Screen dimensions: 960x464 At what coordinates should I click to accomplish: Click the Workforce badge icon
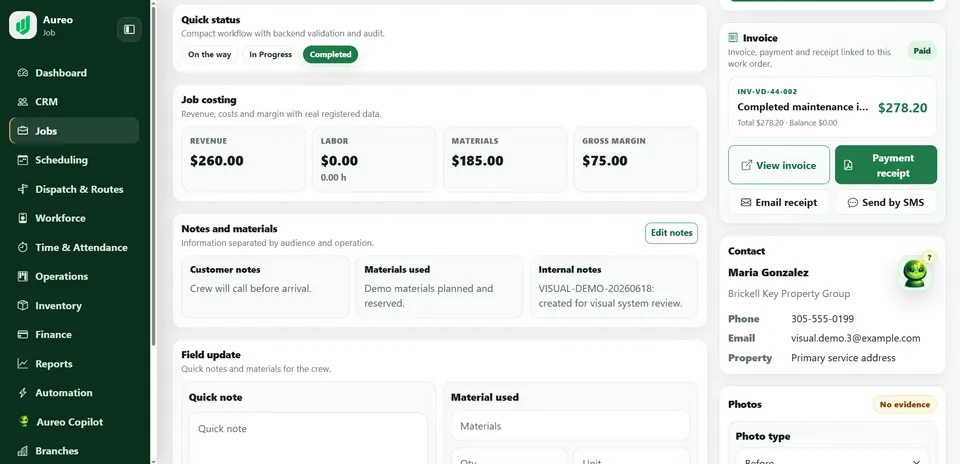tap(23, 218)
